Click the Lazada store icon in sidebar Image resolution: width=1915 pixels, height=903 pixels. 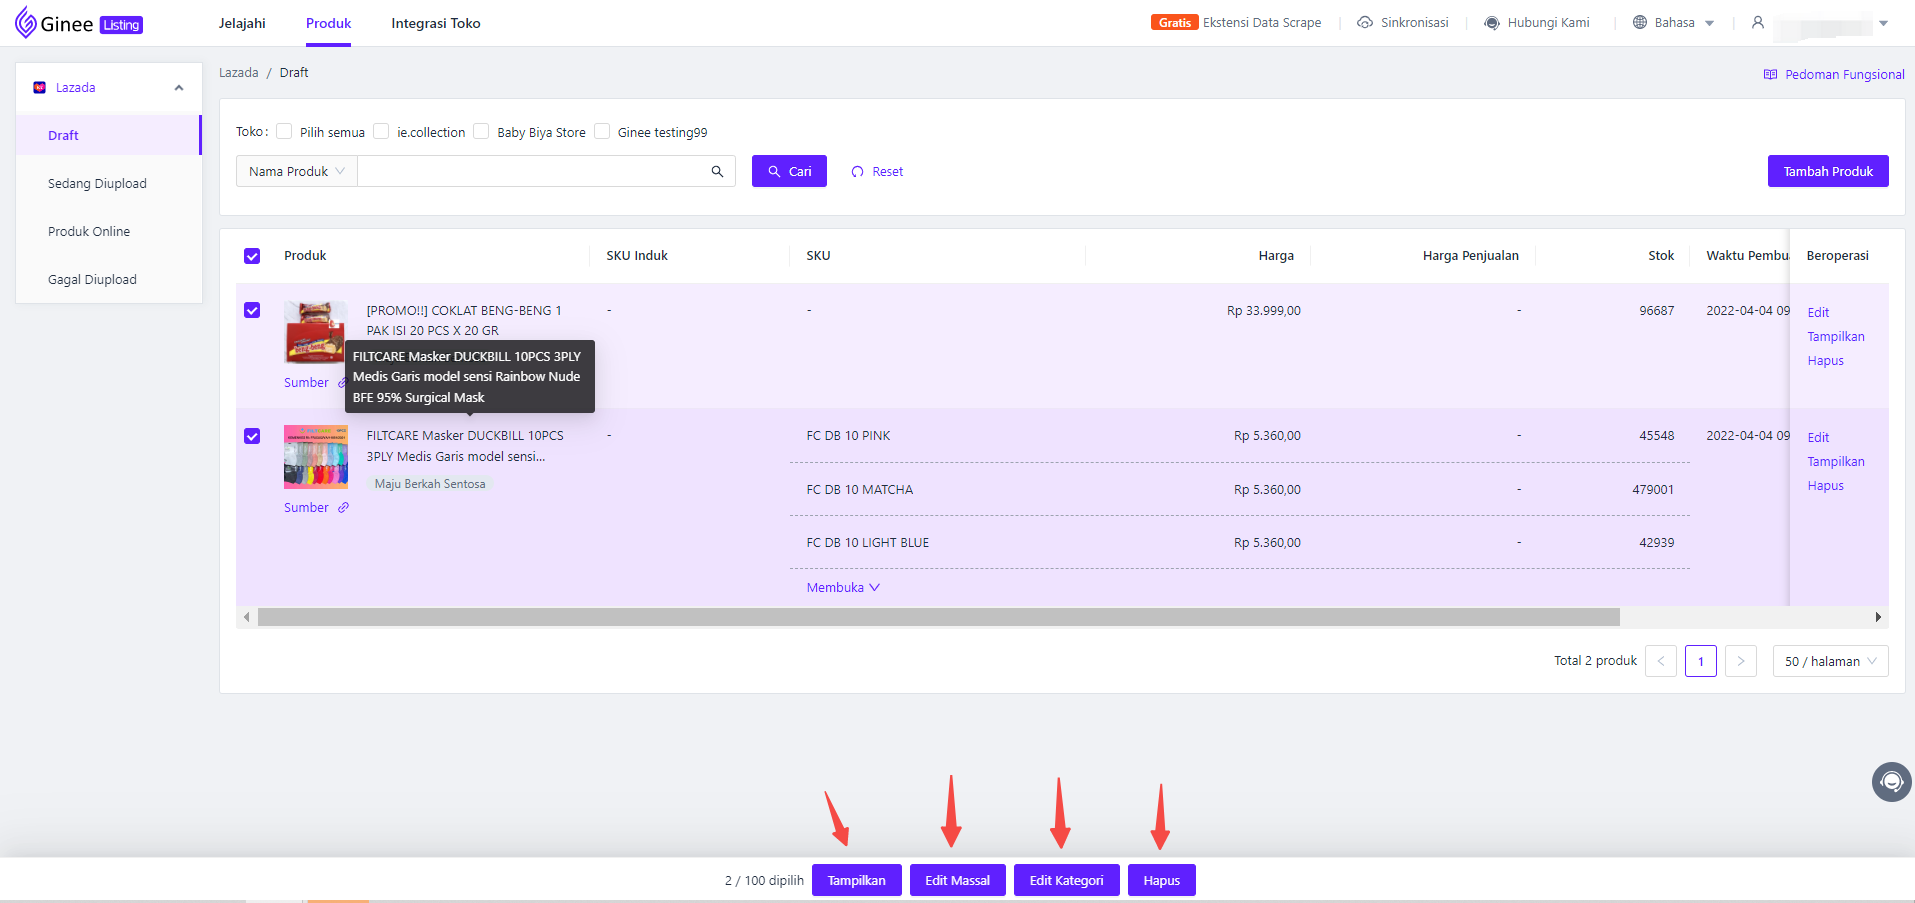pyautogui.click(x=39, y=88)
